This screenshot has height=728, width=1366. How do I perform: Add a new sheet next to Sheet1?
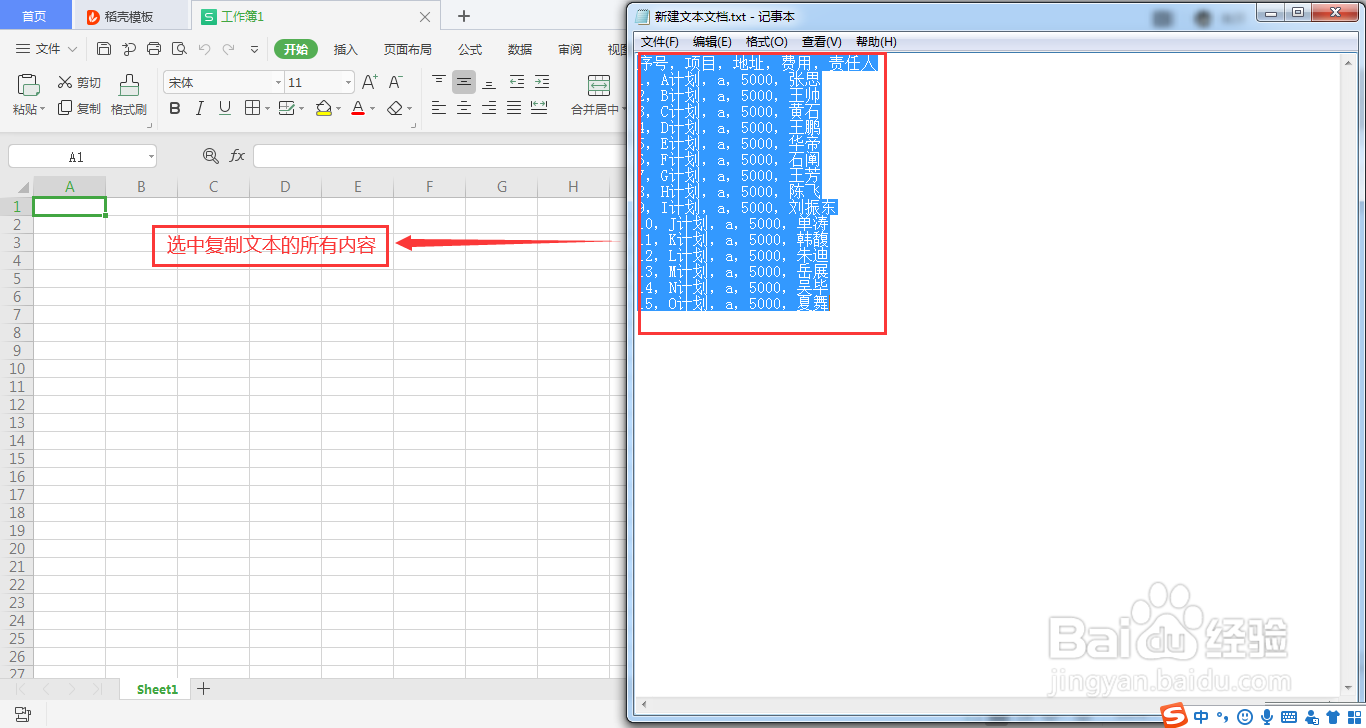[x=204, y=689]
